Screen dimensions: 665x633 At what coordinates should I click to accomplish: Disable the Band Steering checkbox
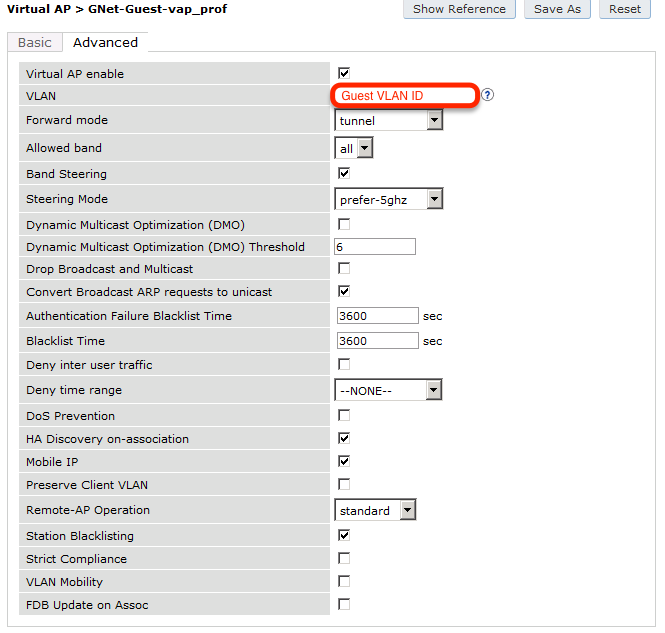point(344,173)
